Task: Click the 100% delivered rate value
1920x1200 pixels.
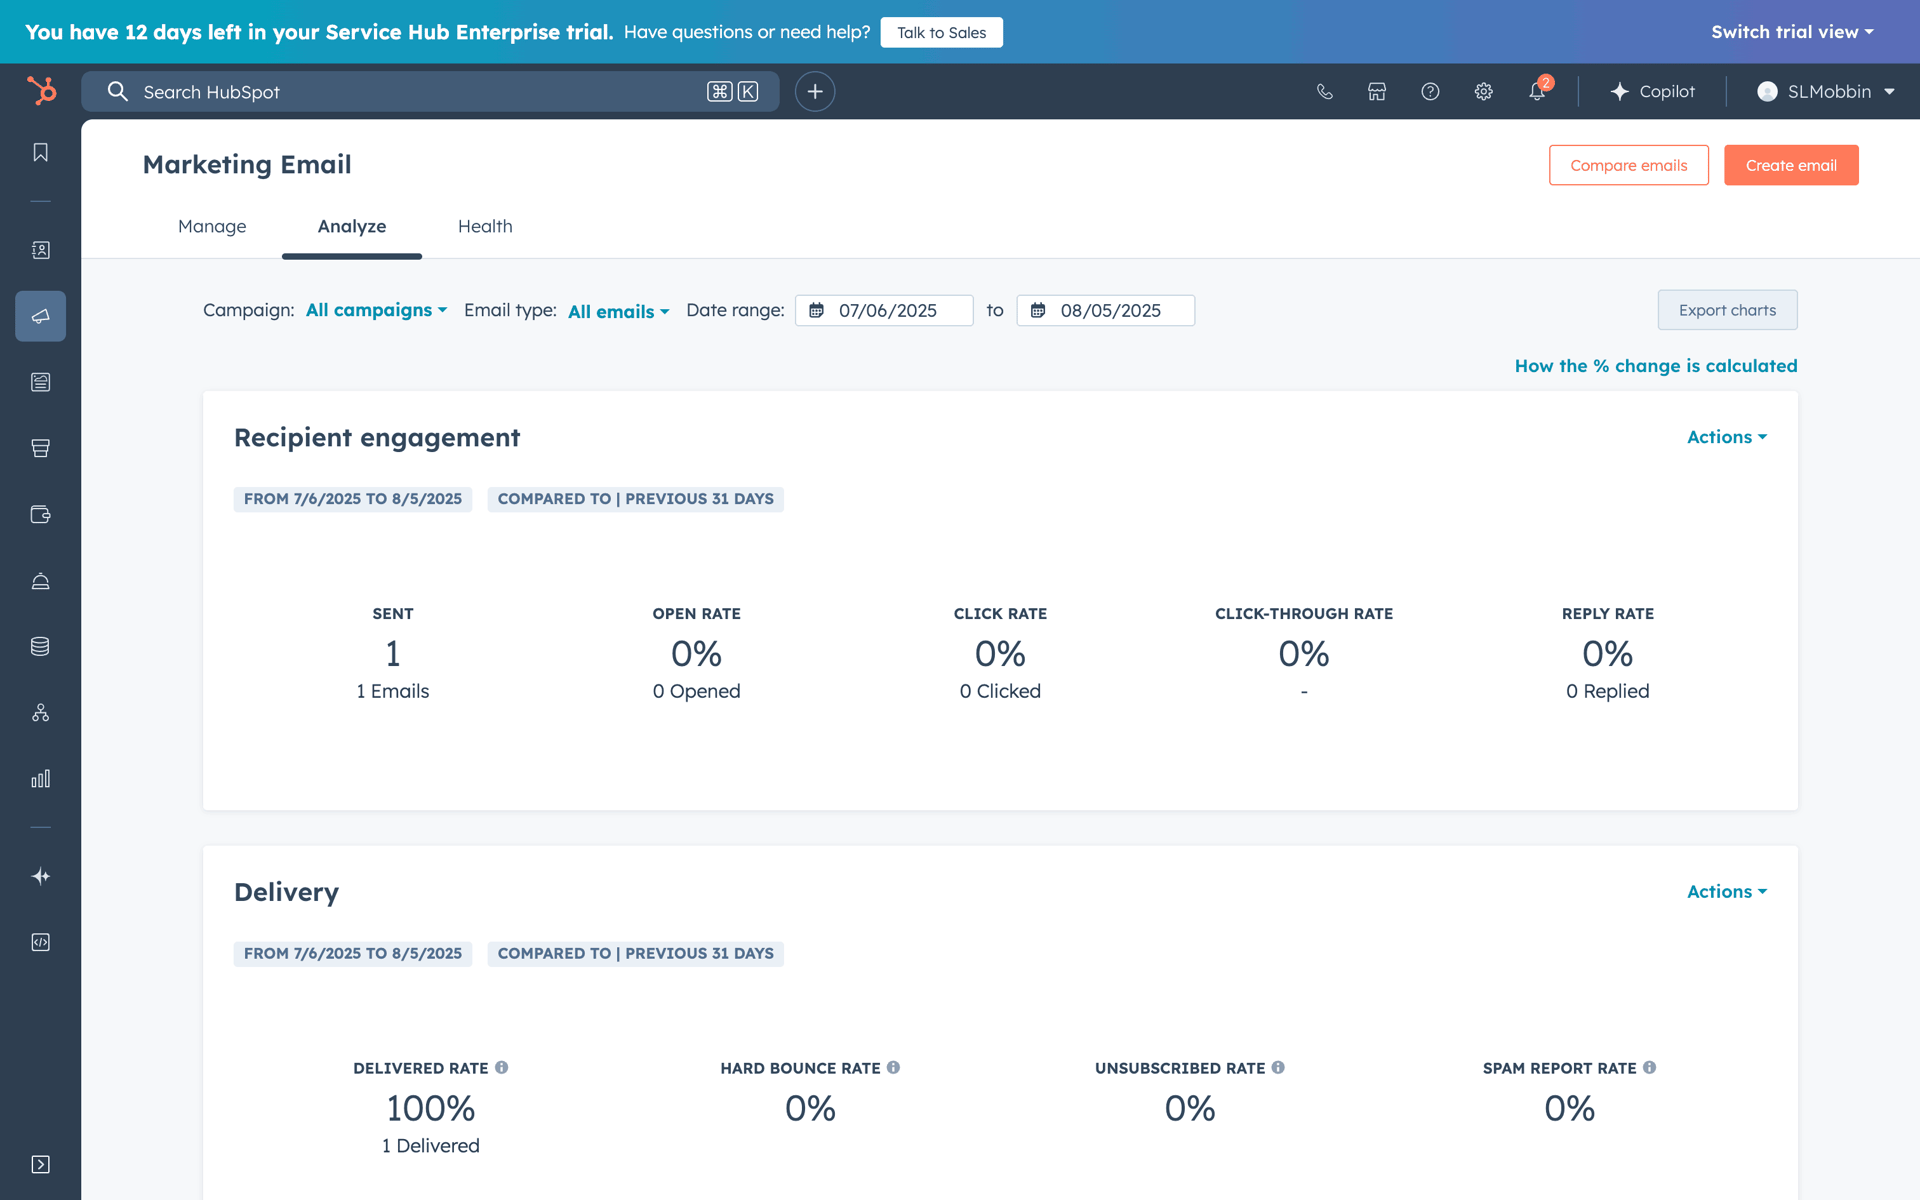Action: (x=430, y=1108)
